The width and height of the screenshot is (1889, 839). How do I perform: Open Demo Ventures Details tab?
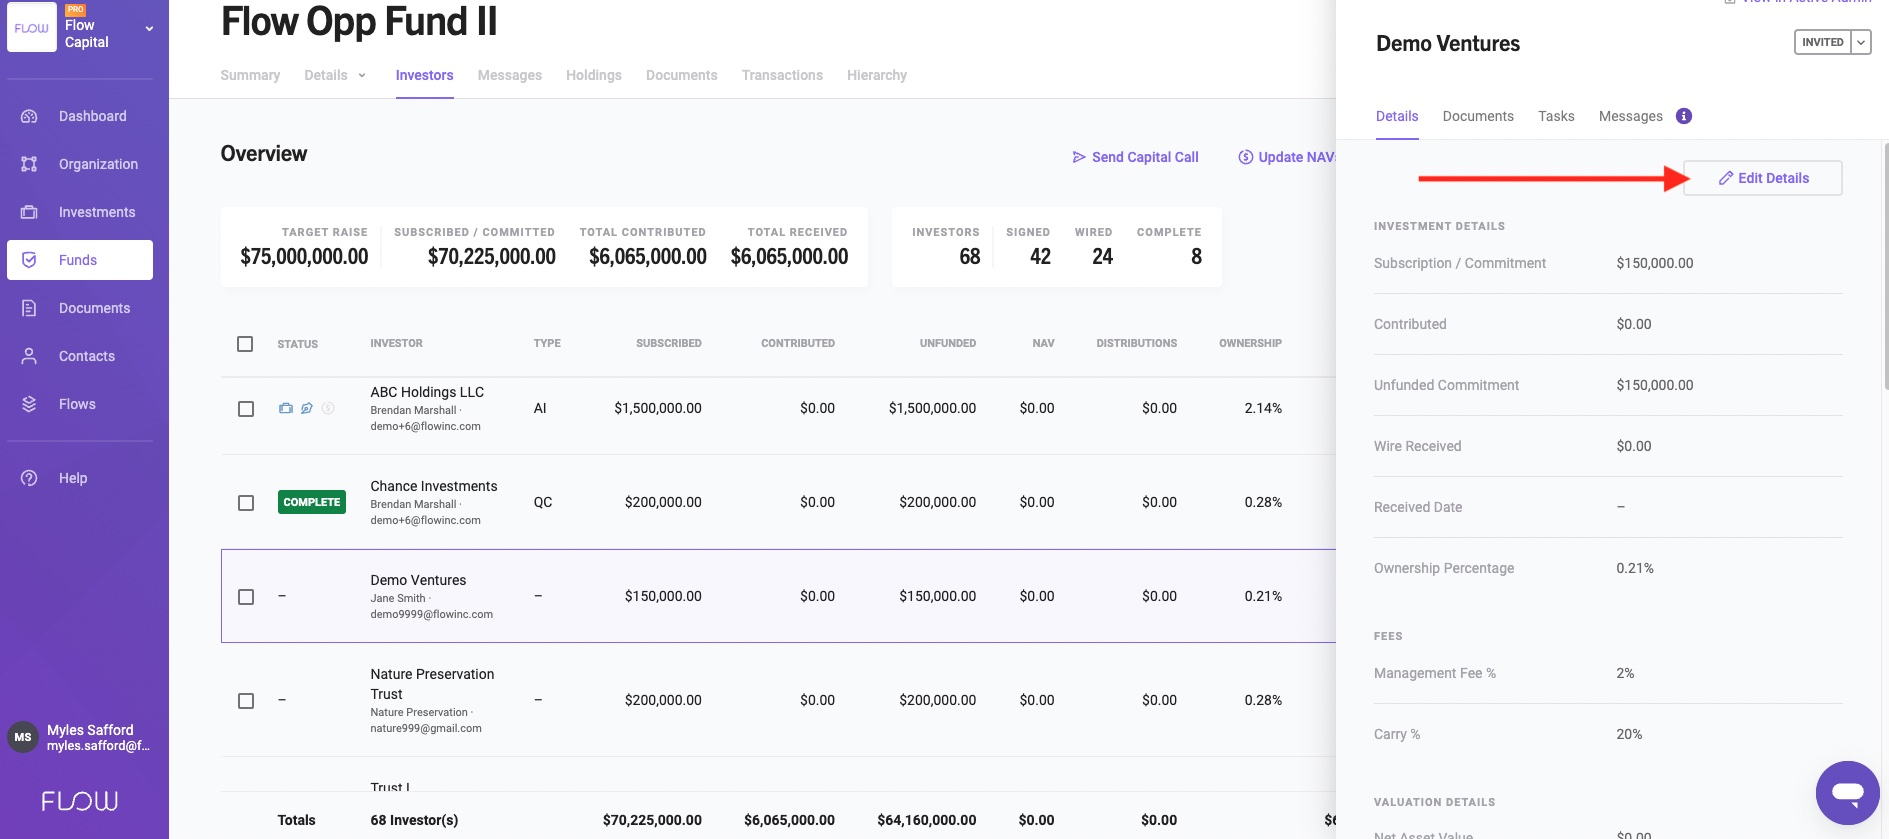[1397, 116]
